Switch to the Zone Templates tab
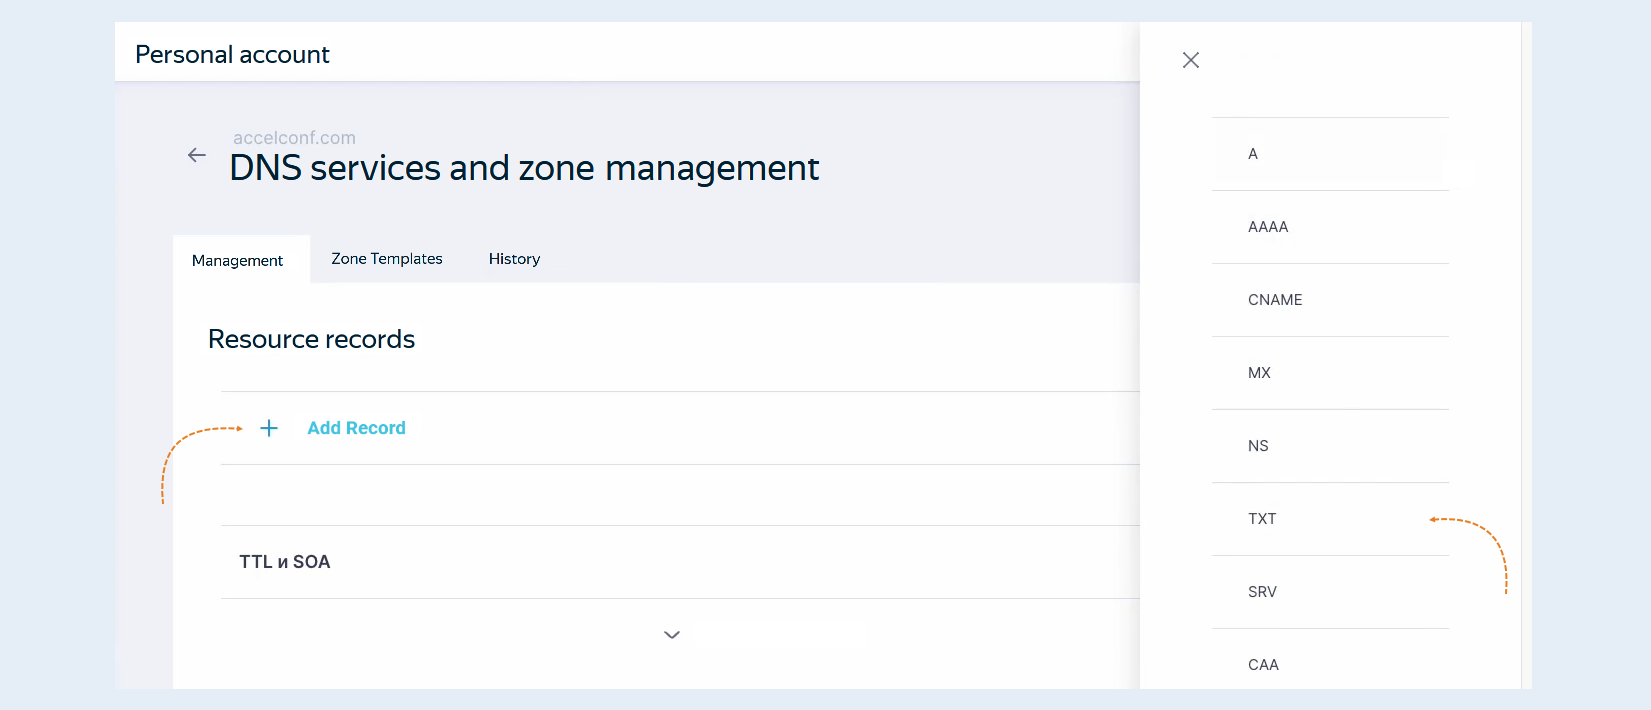 coord(387,259)
